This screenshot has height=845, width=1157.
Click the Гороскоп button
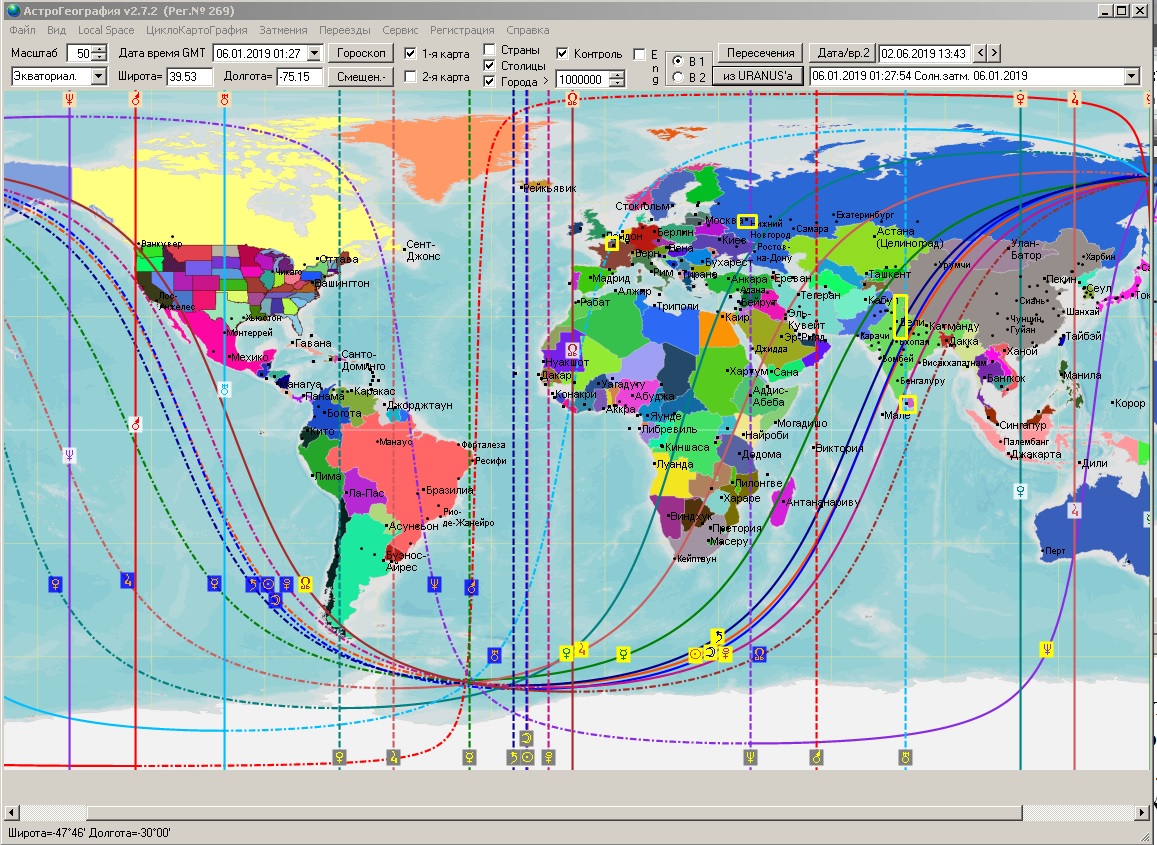[x=361, y=53]
